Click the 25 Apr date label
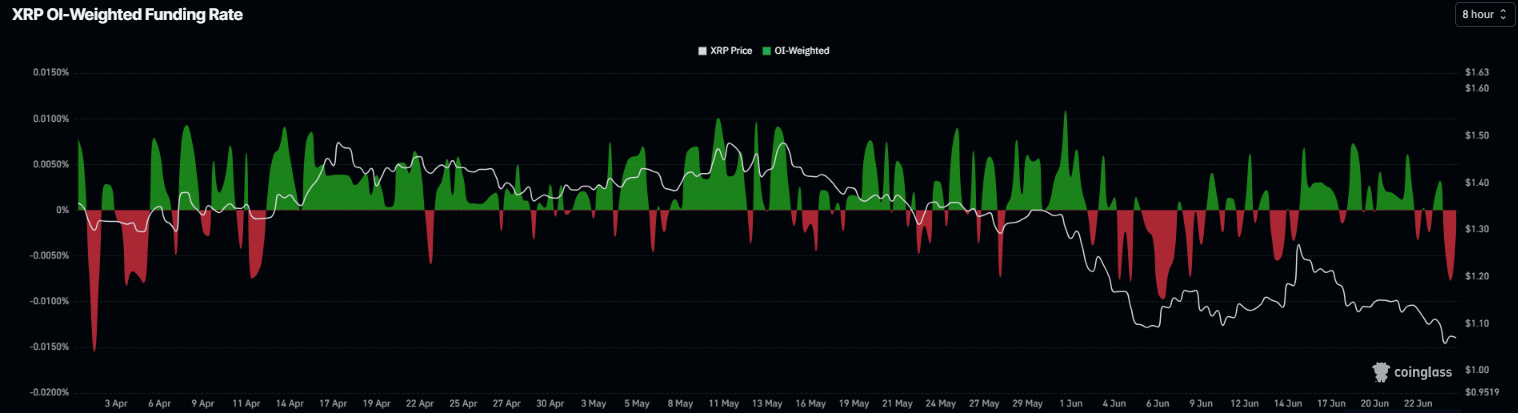 (463, 403)
